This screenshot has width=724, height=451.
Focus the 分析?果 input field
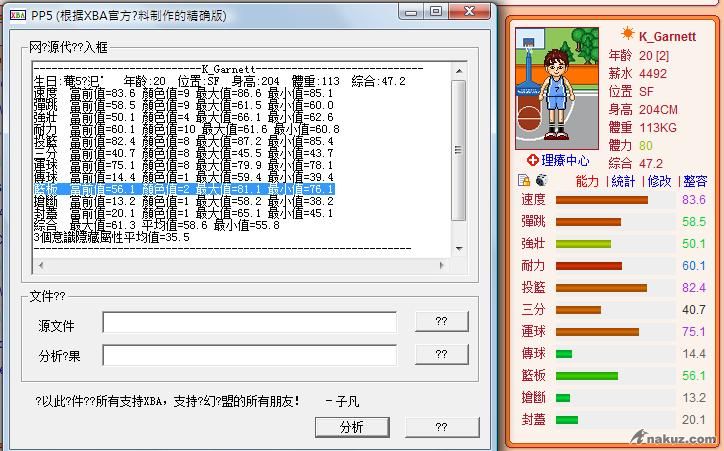coord(249,355)
